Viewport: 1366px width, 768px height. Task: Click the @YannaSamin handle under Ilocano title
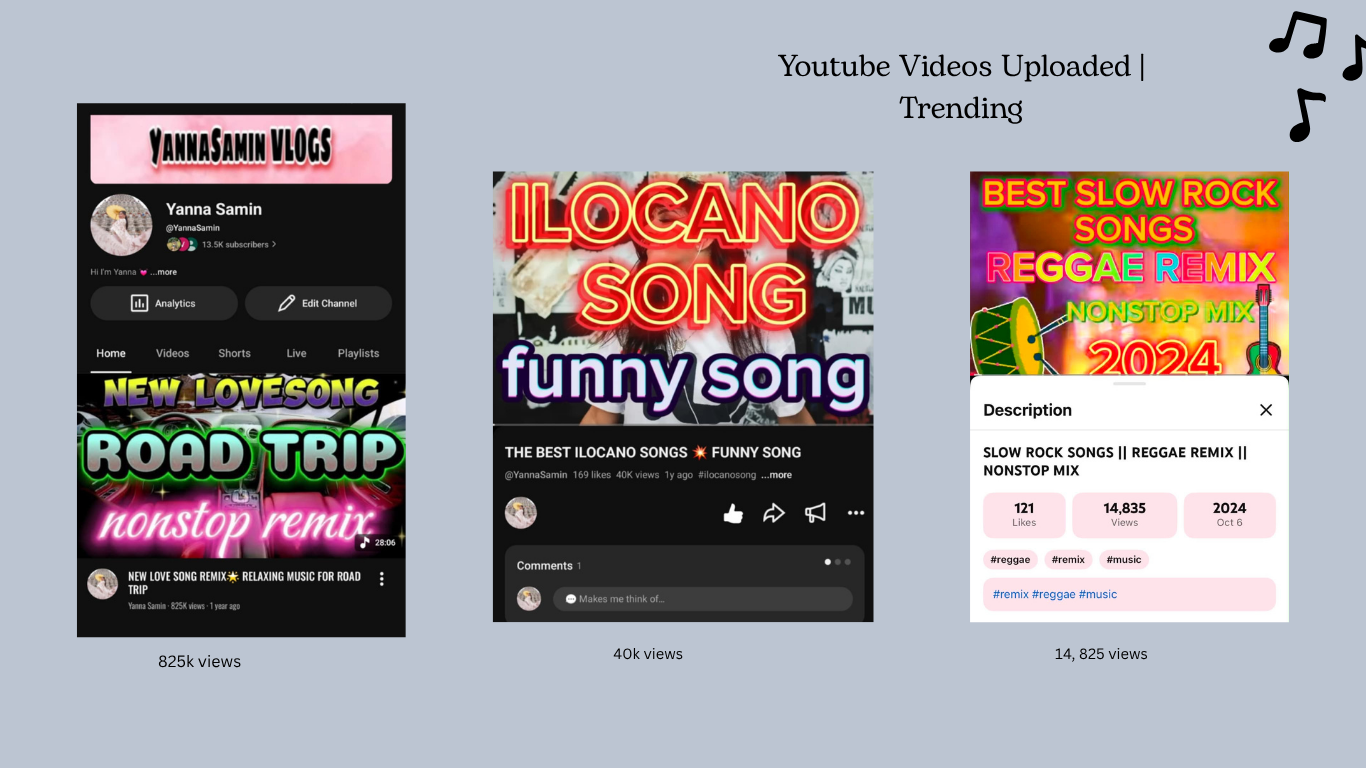click(536, 475)
